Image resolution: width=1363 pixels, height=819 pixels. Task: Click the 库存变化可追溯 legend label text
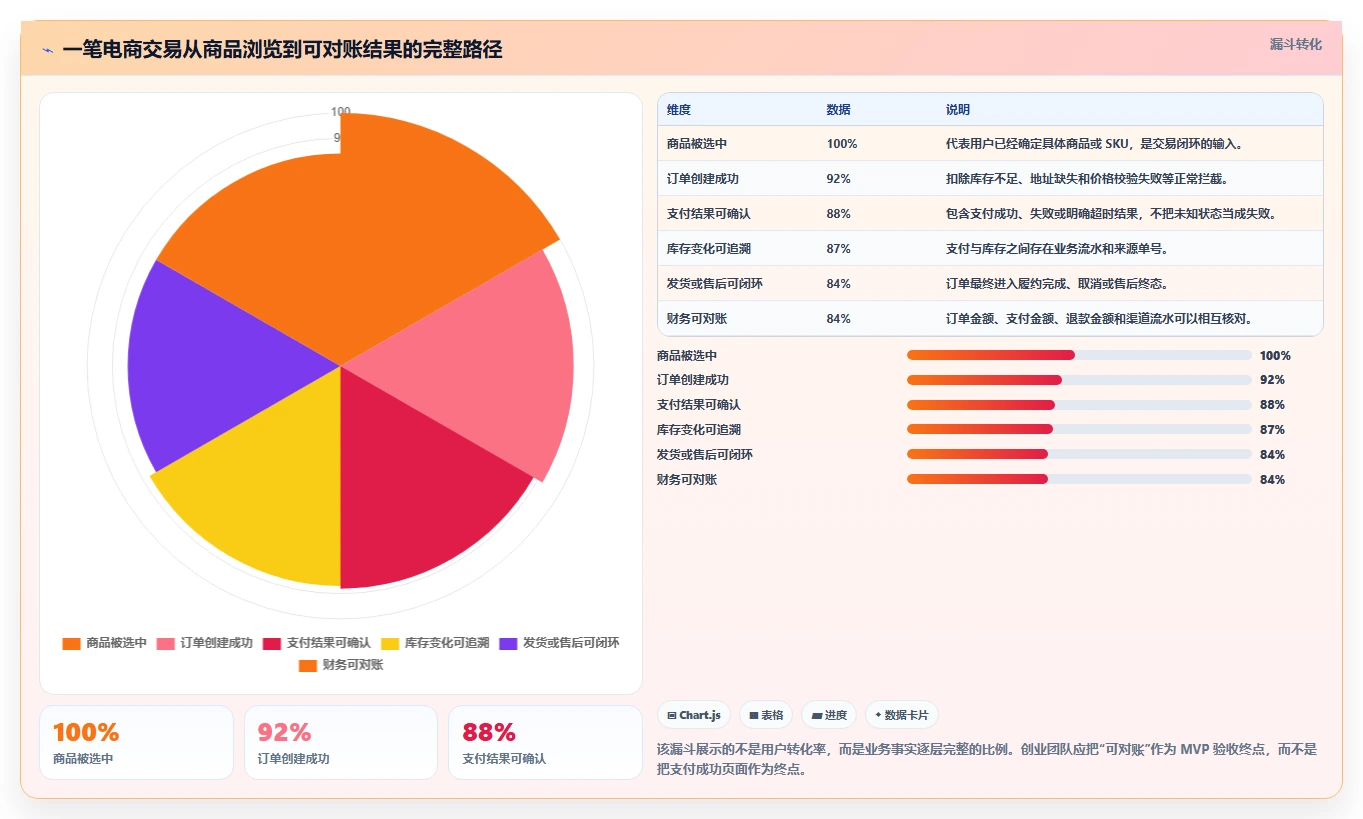(x=447, y=643)
